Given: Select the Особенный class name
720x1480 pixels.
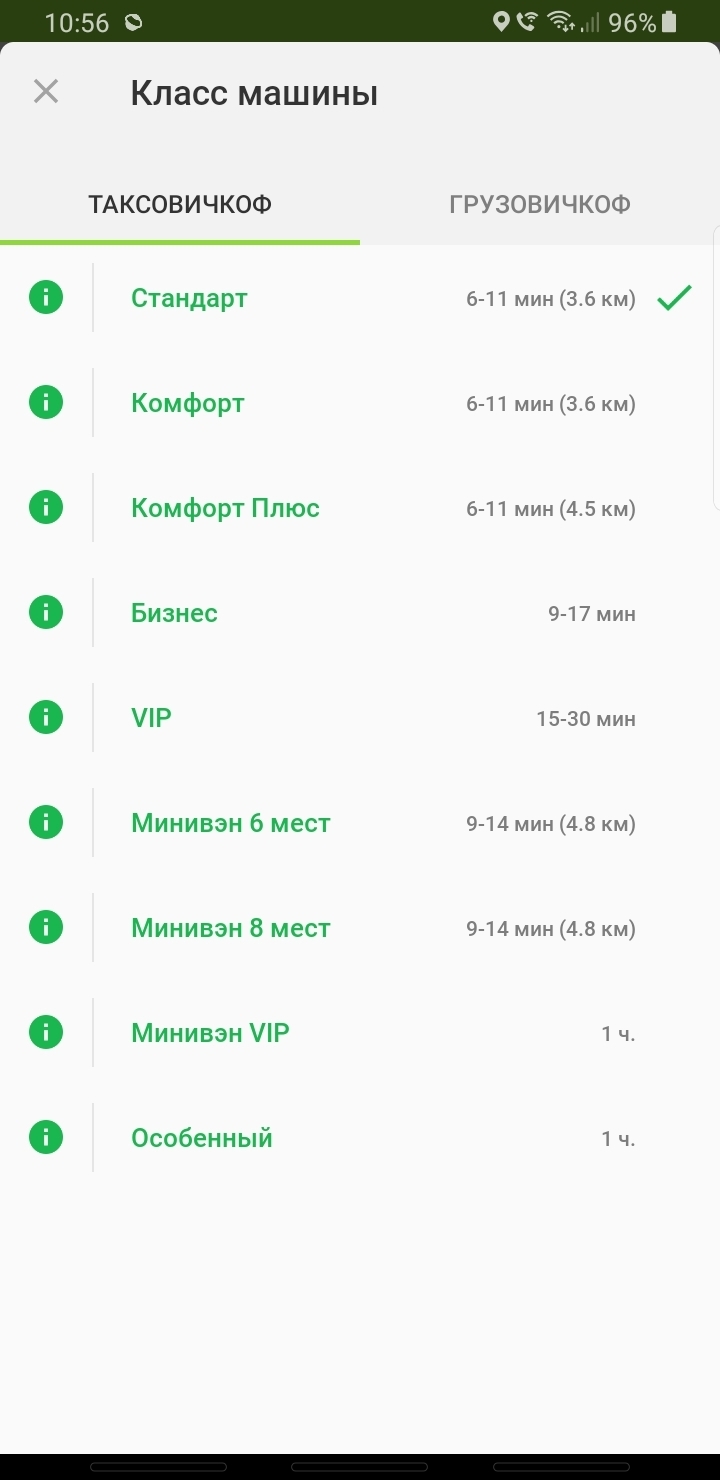Looking at the screenshot, I should [201, 1138].
